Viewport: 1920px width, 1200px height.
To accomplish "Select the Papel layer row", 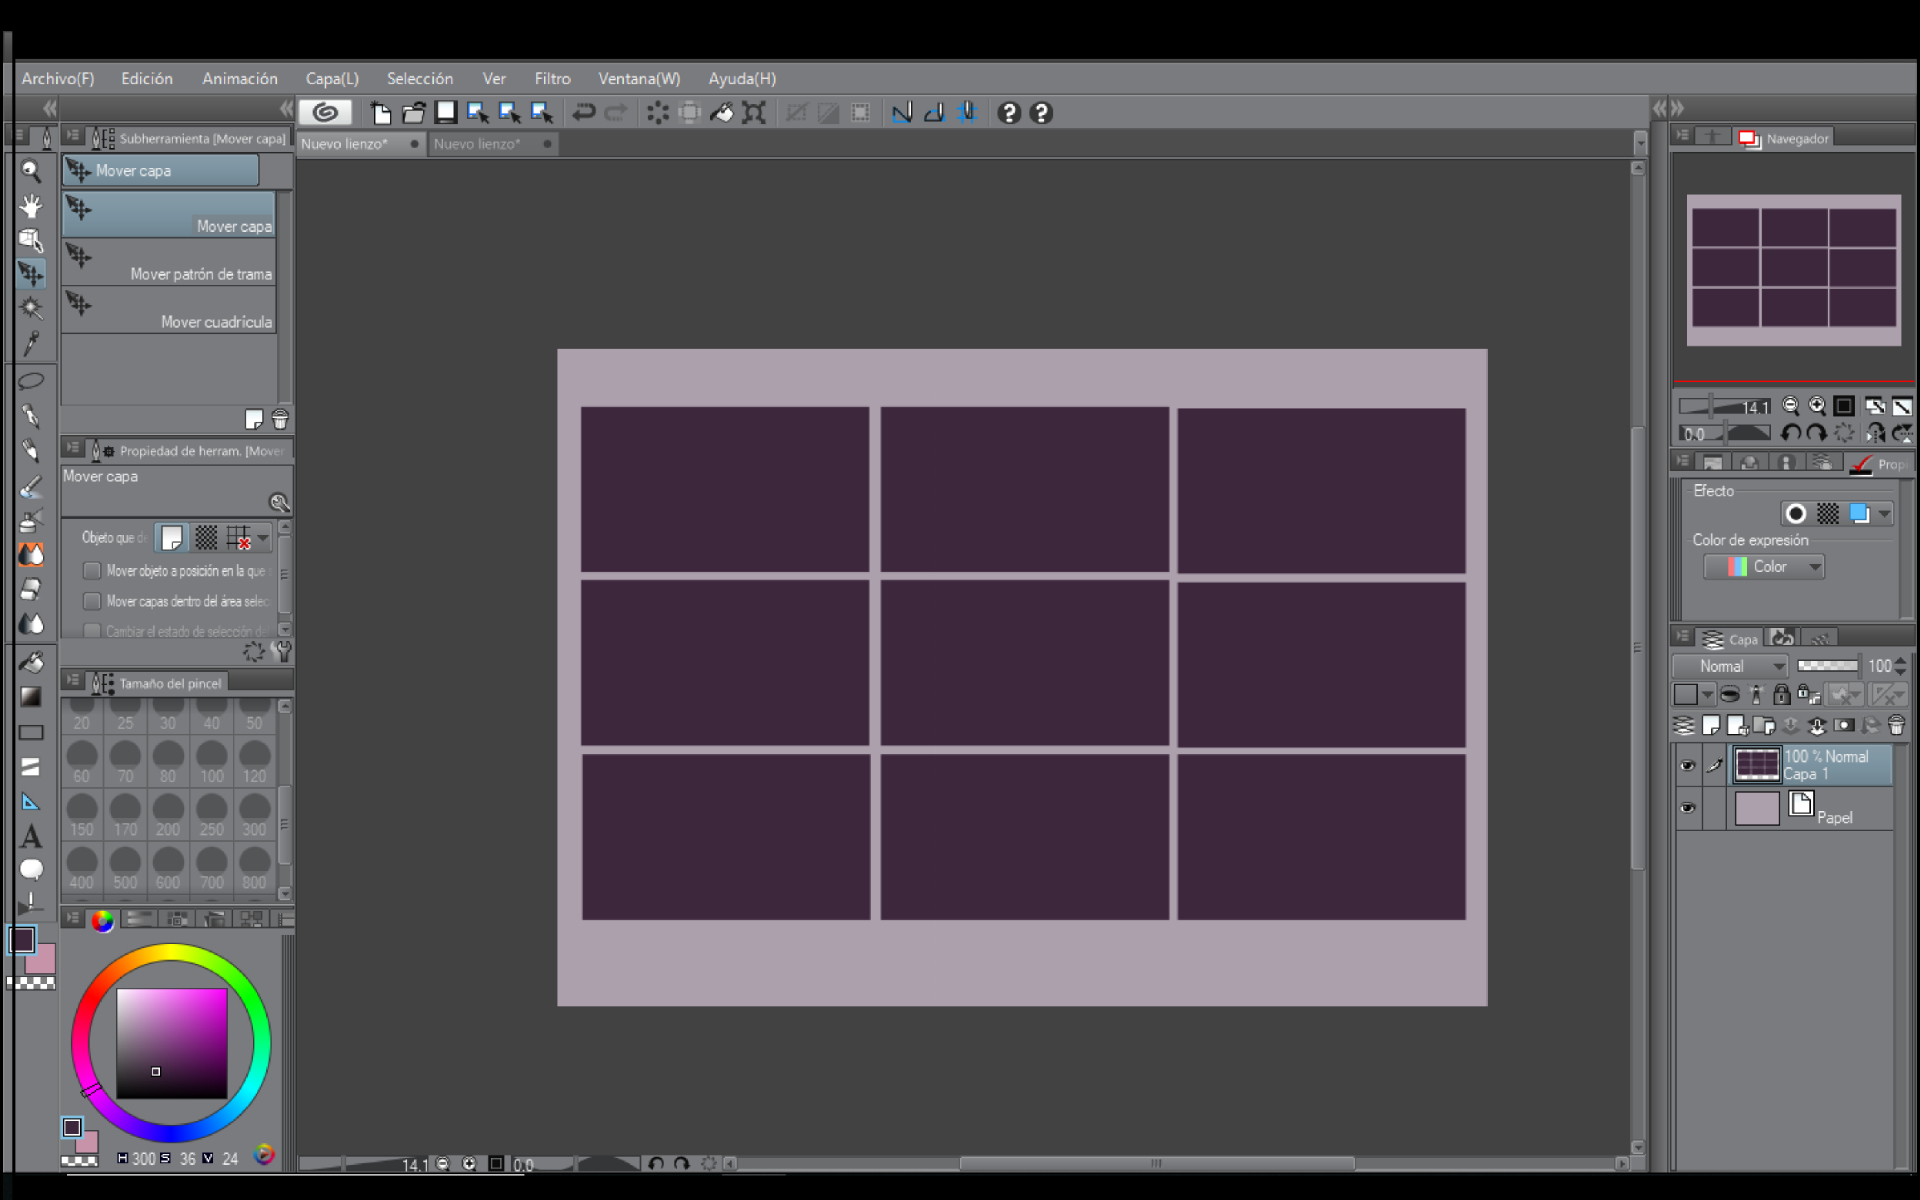I will (1785, 808).
